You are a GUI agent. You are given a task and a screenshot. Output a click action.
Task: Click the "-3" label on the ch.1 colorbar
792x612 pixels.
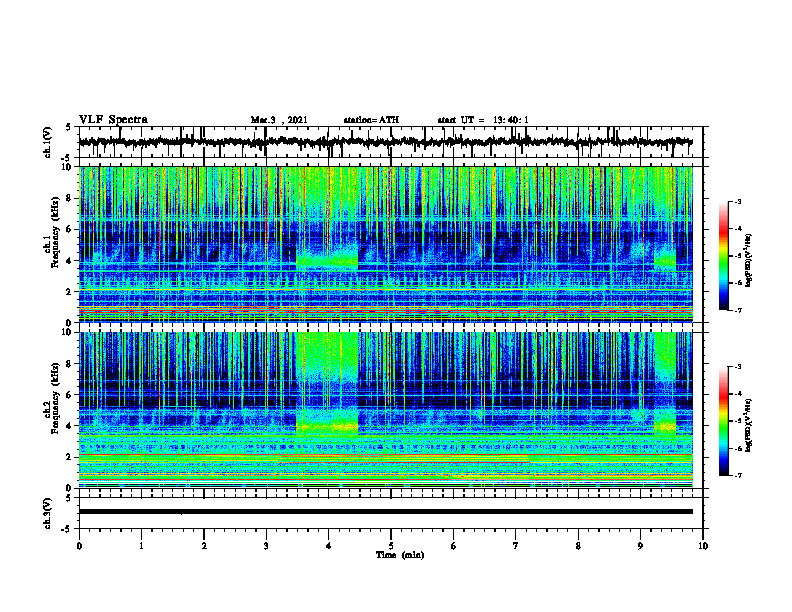tap(738, 201)
